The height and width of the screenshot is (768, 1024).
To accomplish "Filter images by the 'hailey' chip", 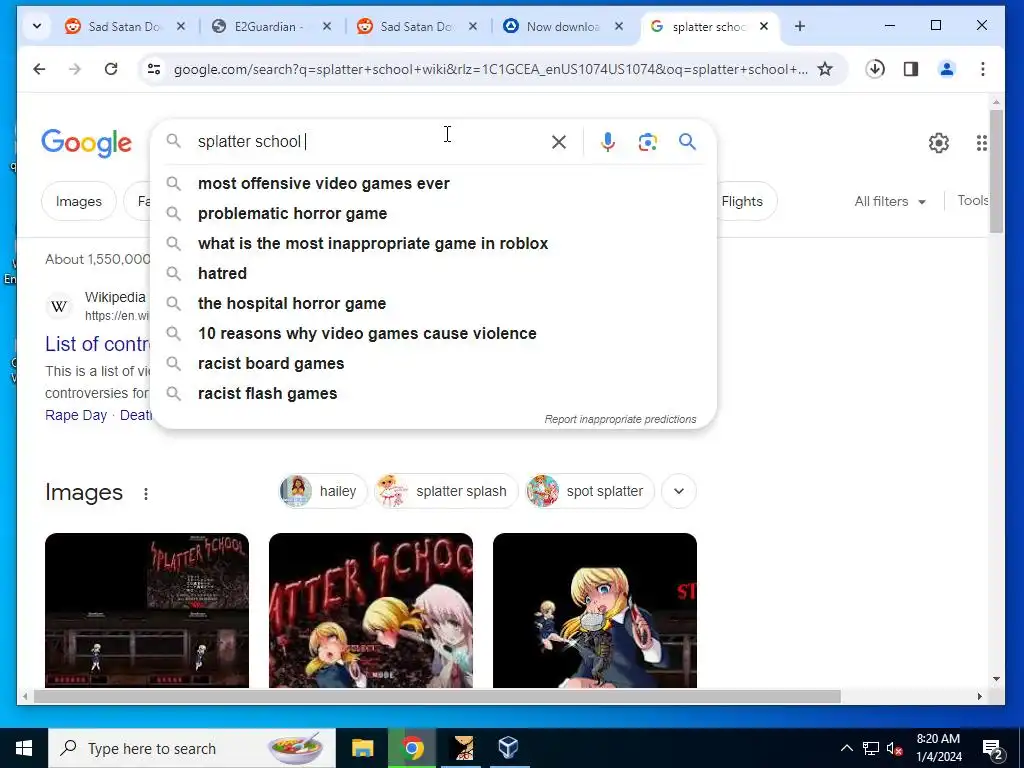I will (323, 491).
